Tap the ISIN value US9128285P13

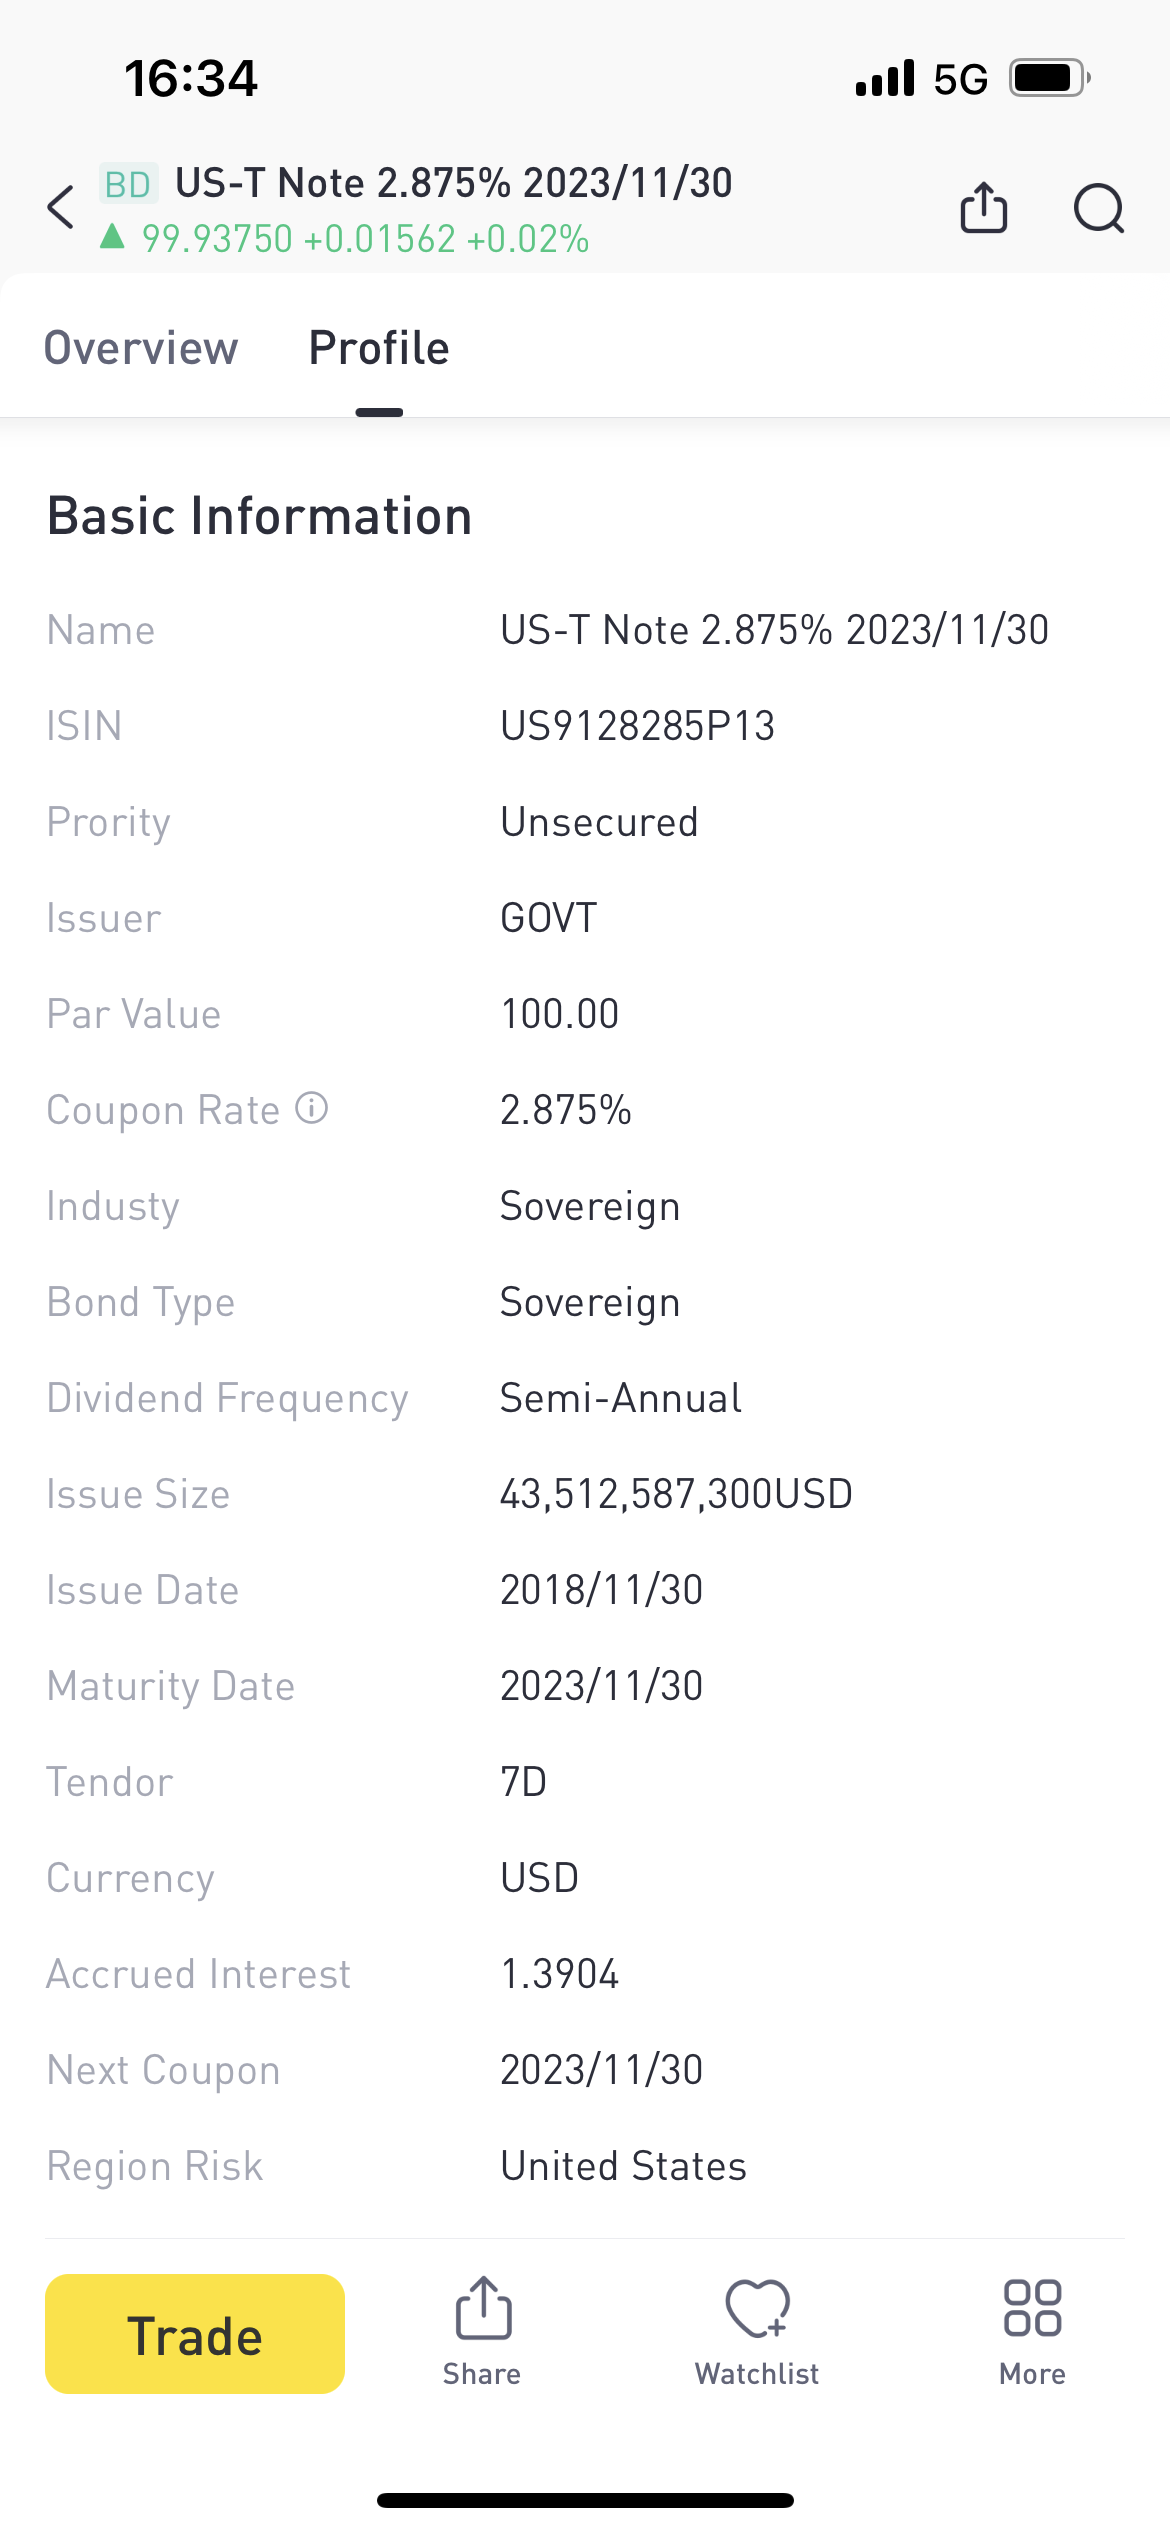point(637,726)
